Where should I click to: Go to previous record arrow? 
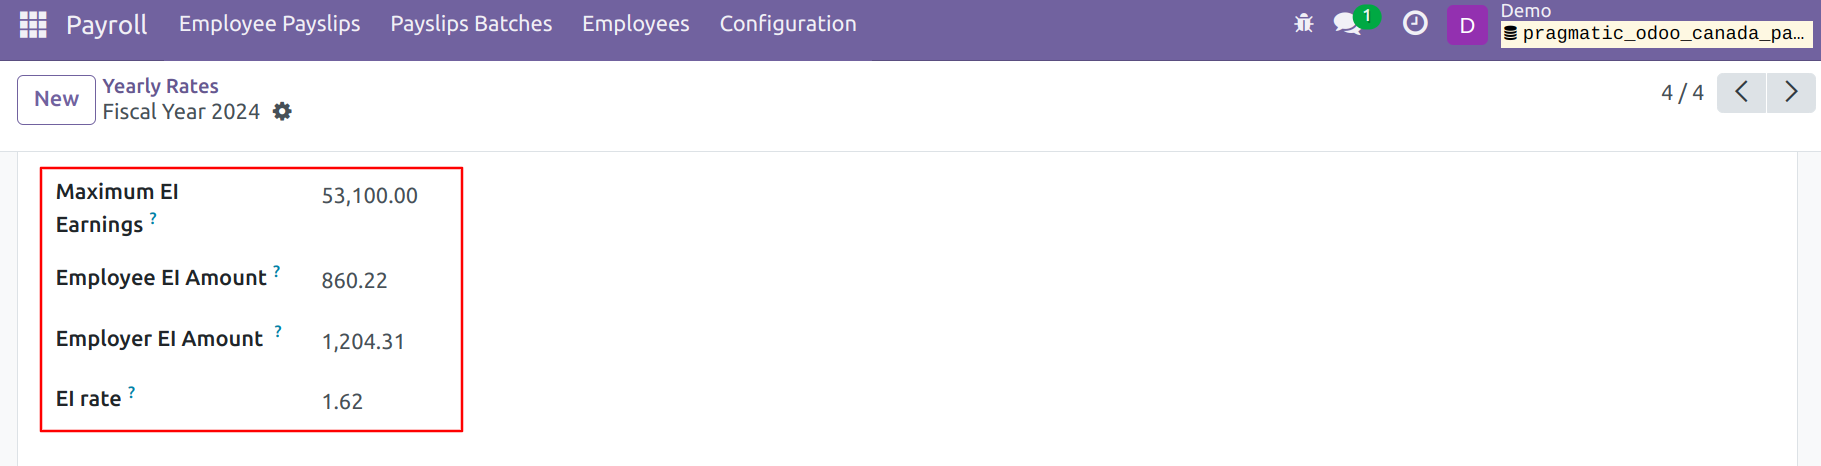(1741, 93)
